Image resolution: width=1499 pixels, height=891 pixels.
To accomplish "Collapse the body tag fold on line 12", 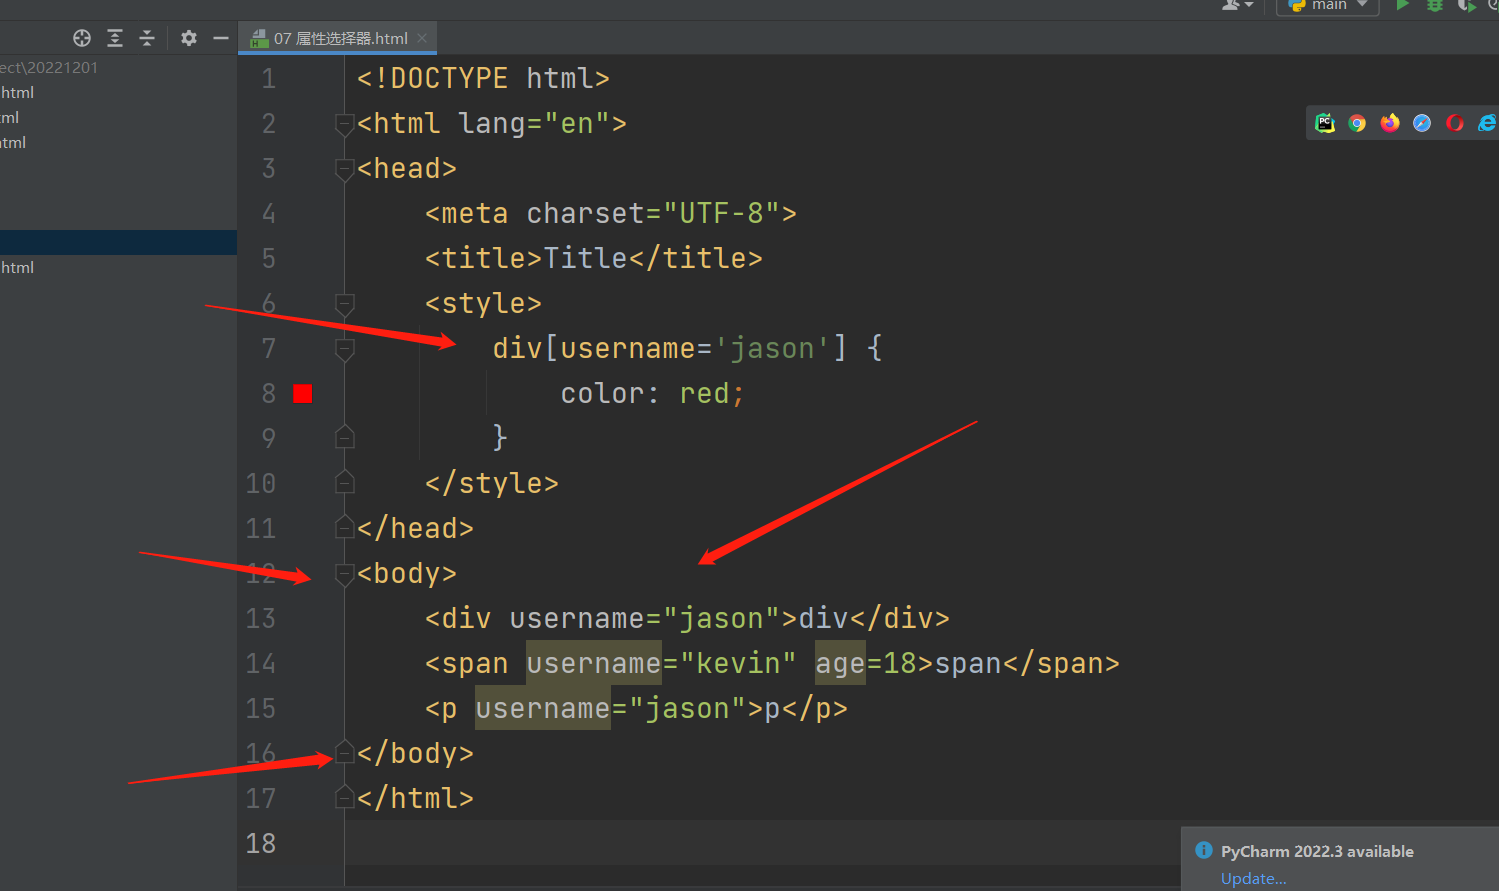I will 345,574.
